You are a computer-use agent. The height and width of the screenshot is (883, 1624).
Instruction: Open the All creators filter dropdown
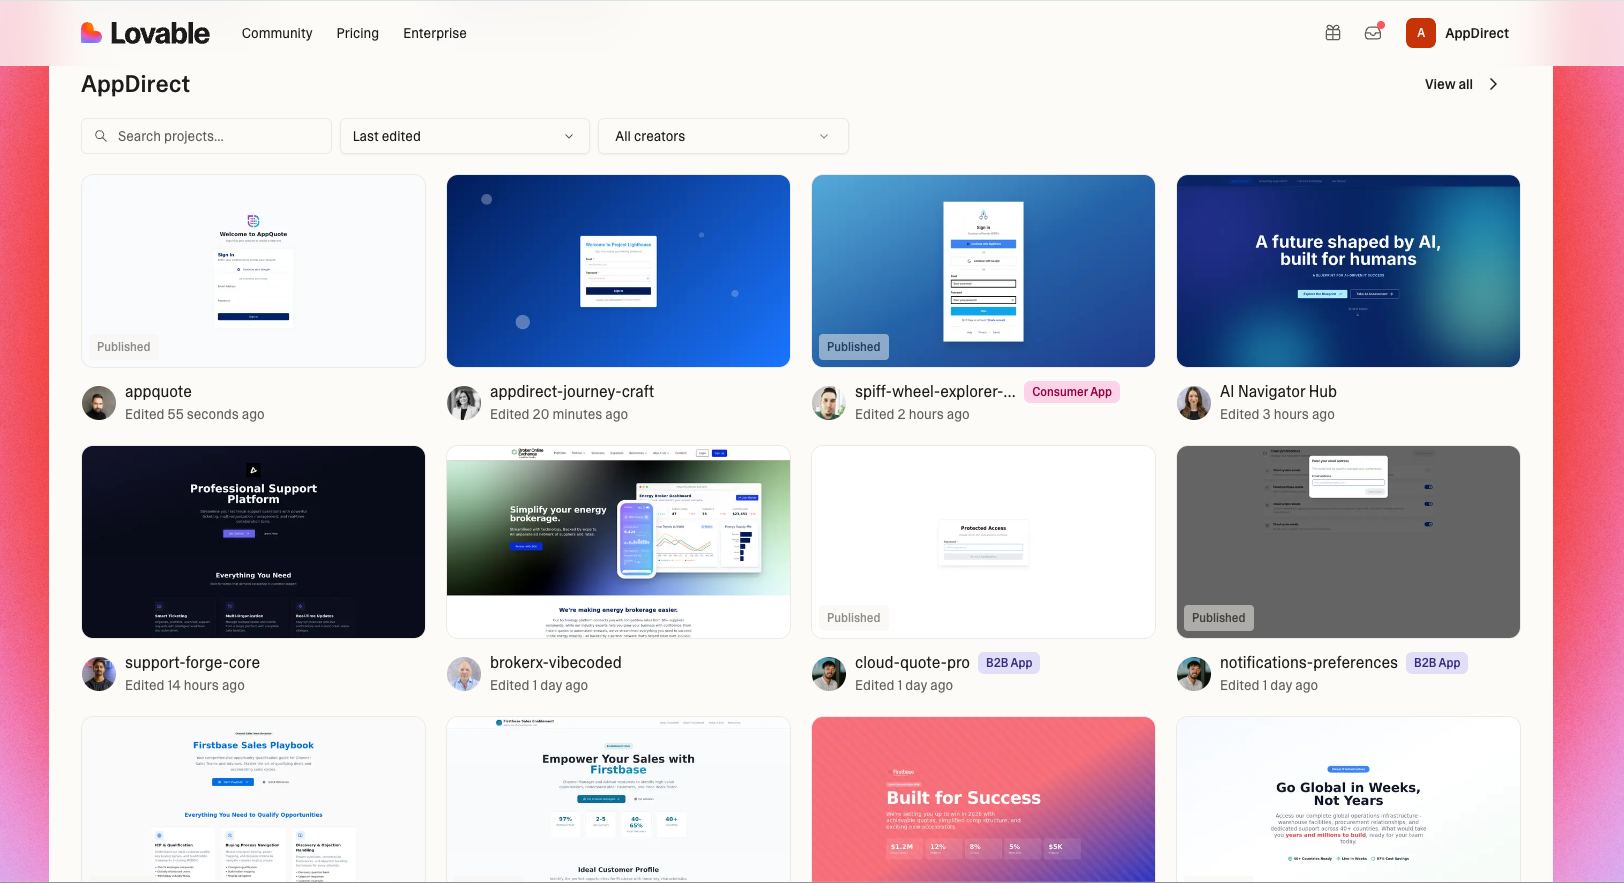pos(723,136)
